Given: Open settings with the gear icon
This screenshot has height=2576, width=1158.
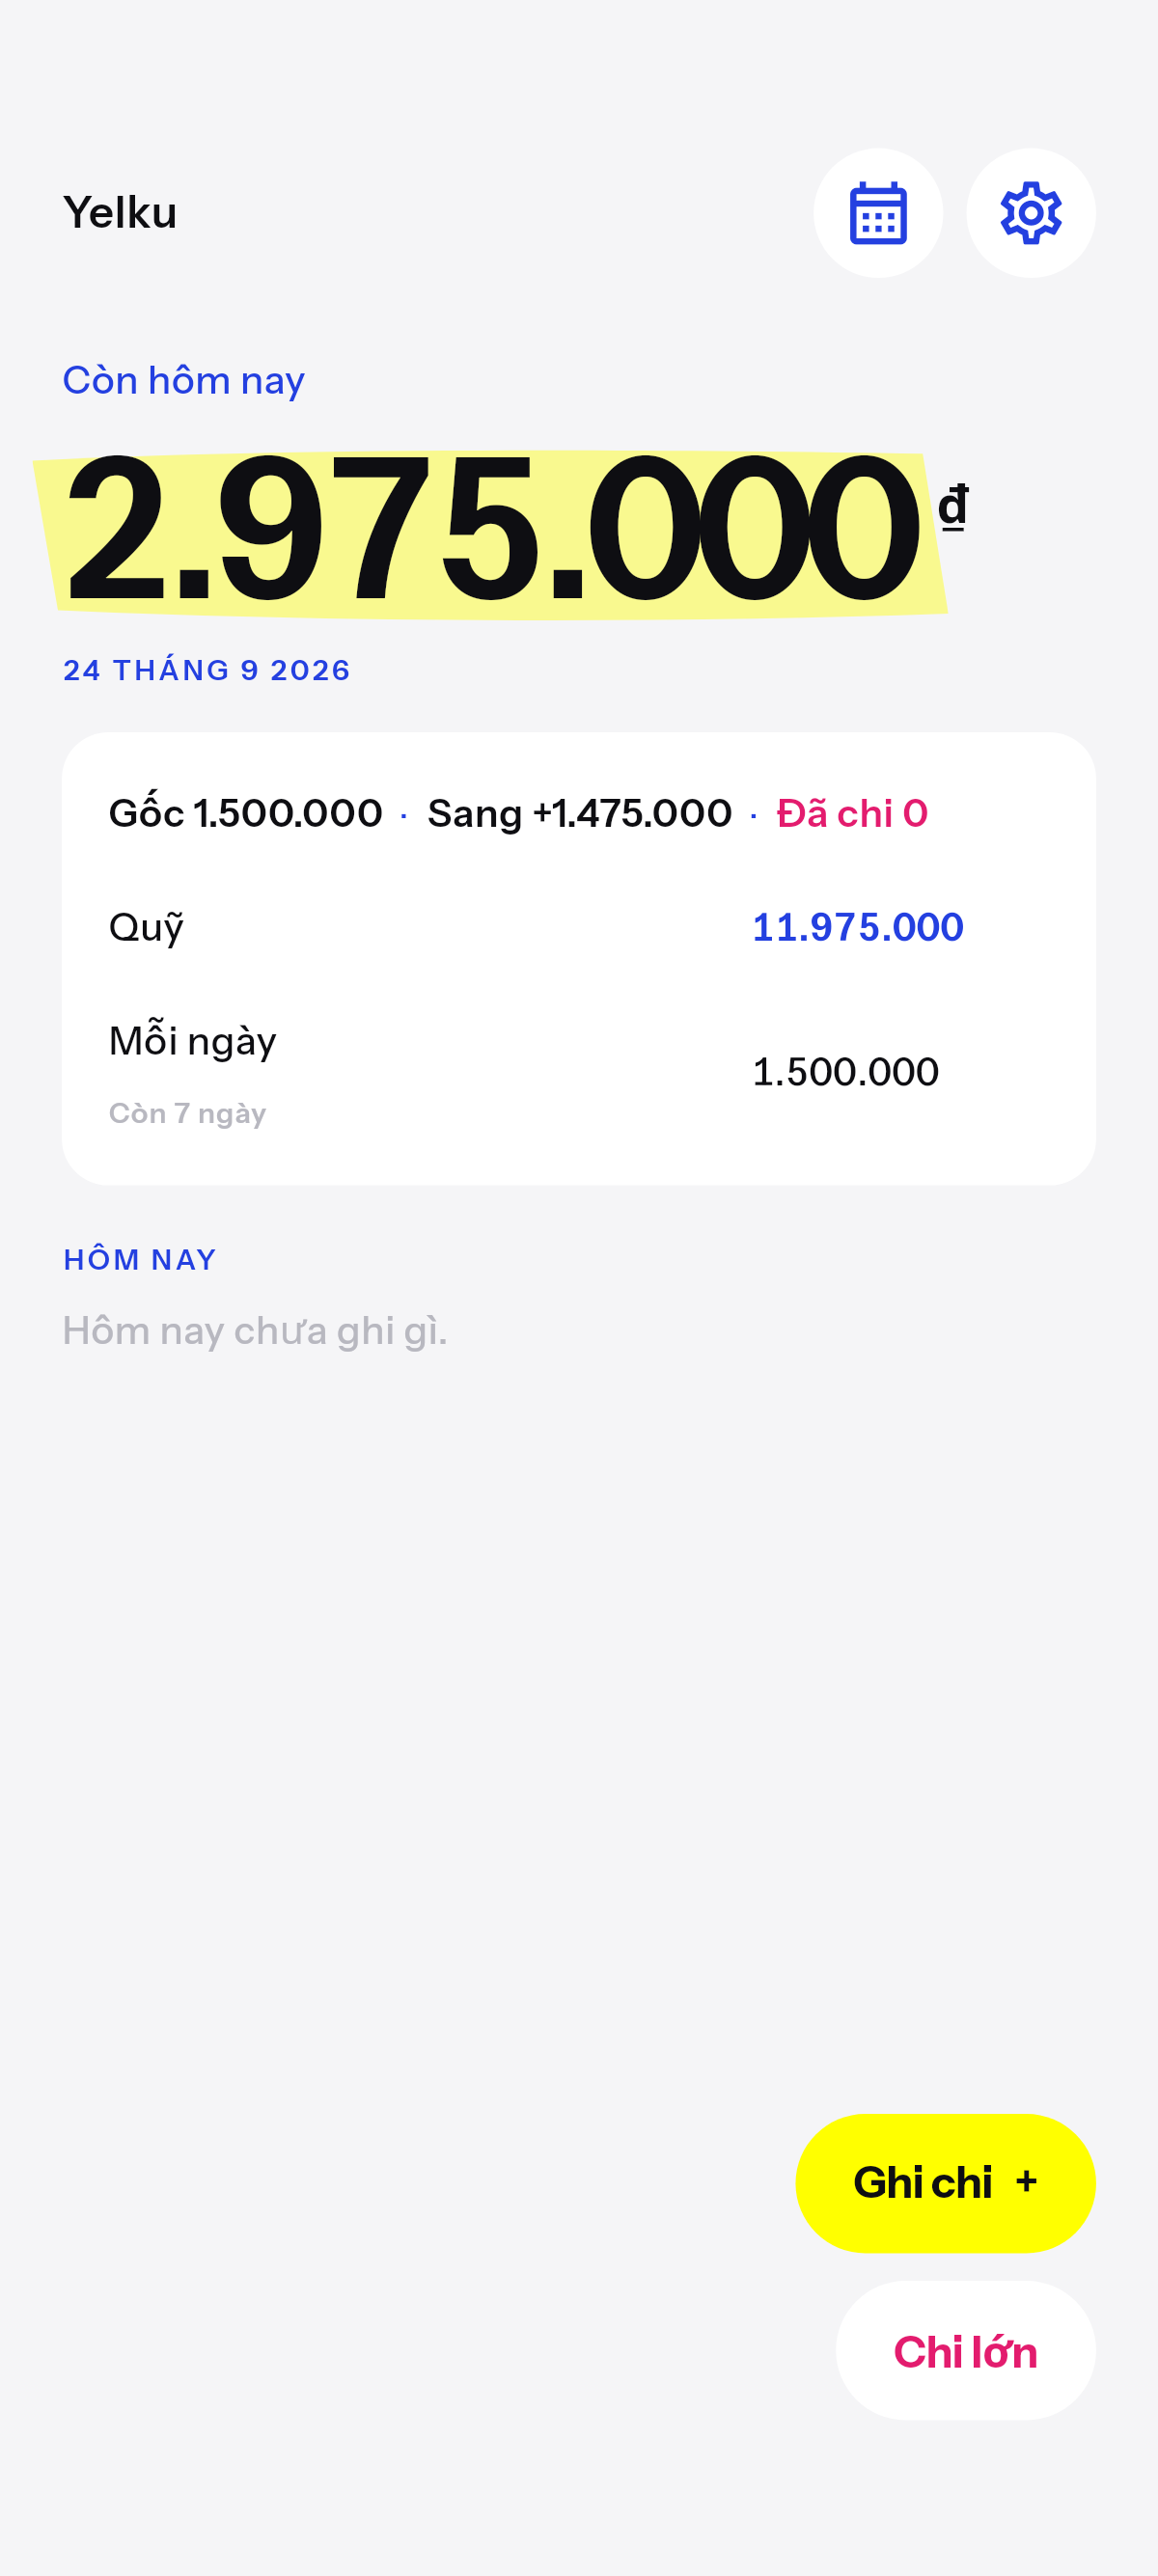Looking at the screenshot, I should 1031,213.
